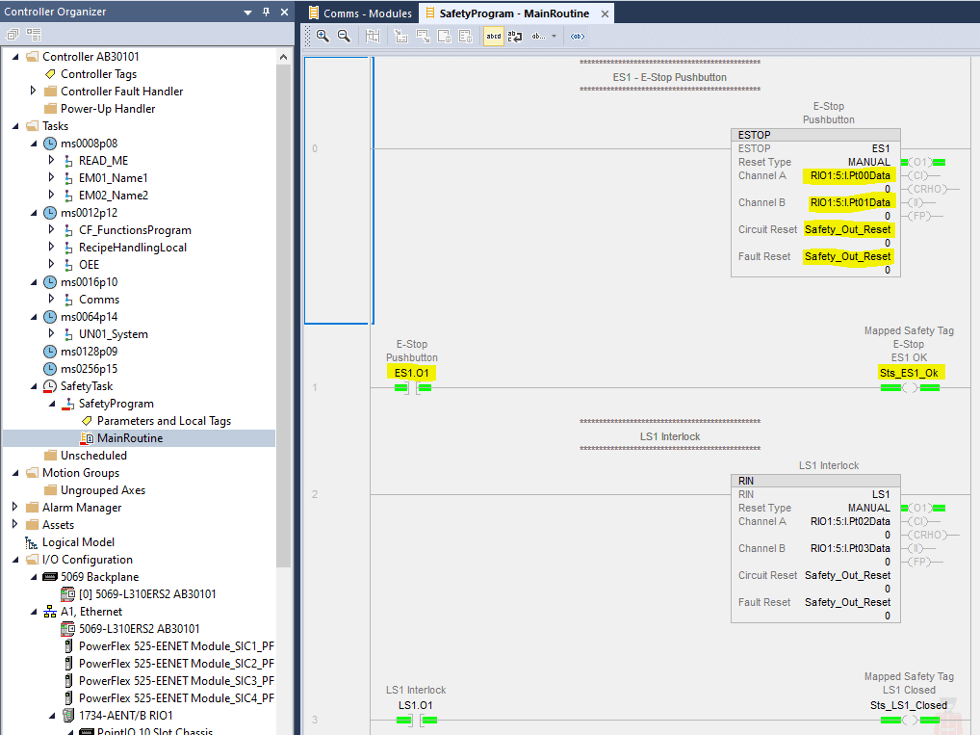Screen dimensions: 980x736
Task: Click SafetyProgram safety program icon
Action: point(68,404)
